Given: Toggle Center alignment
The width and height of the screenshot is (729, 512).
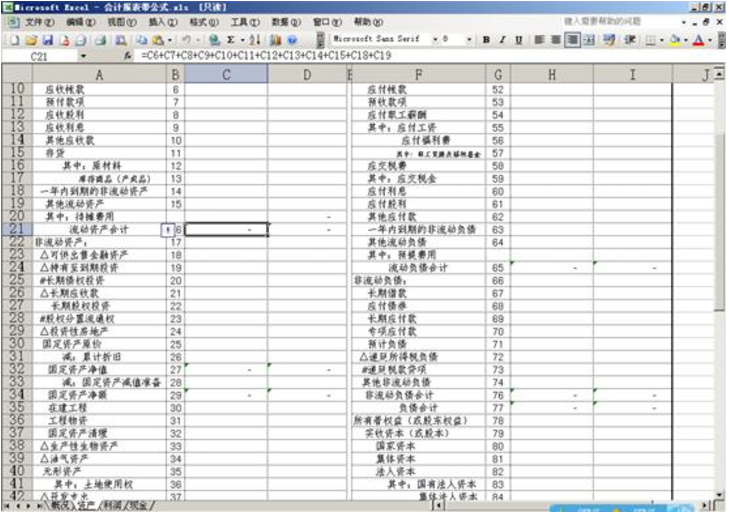Looking at the screenshot, I should [x=556, y=40].
